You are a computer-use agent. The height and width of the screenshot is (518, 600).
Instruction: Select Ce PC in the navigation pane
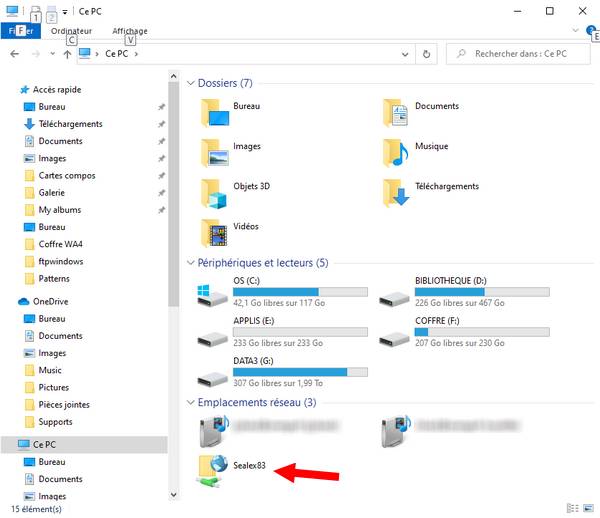[84, 445]
